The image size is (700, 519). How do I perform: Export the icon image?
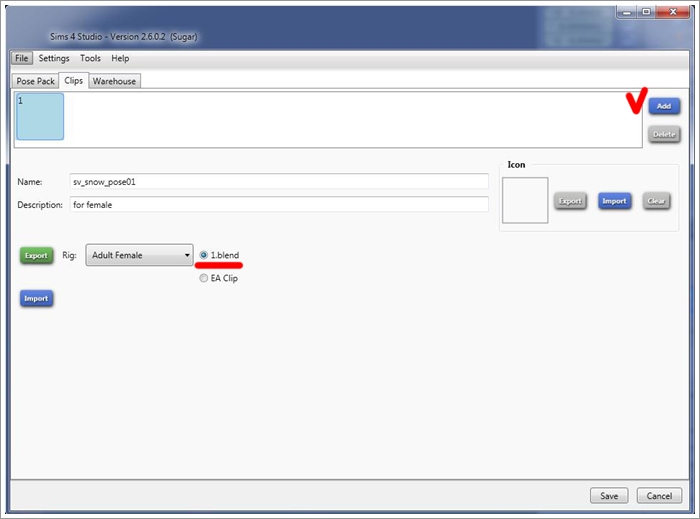coord(570,201)
